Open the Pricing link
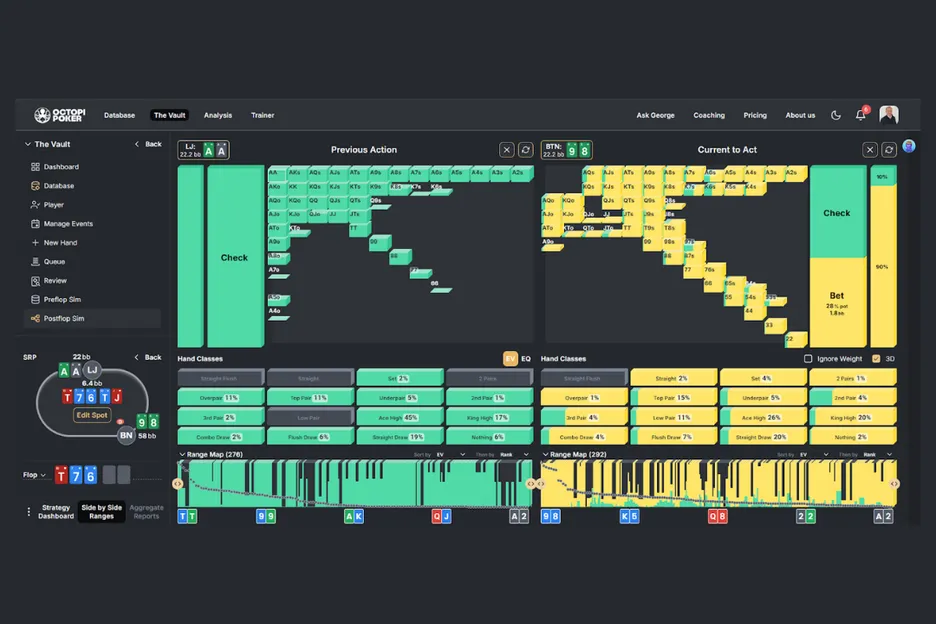Screen dimensions: 936x624 [x=755, y=115]
